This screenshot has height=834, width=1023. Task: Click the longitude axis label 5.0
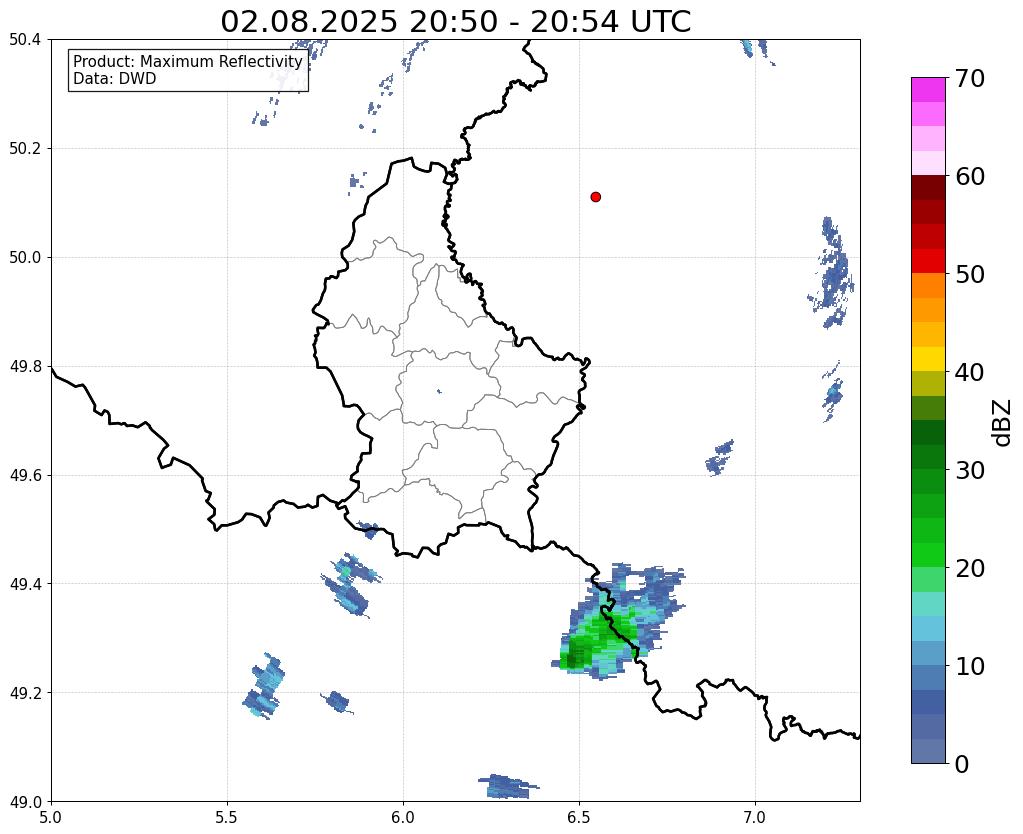51,817
